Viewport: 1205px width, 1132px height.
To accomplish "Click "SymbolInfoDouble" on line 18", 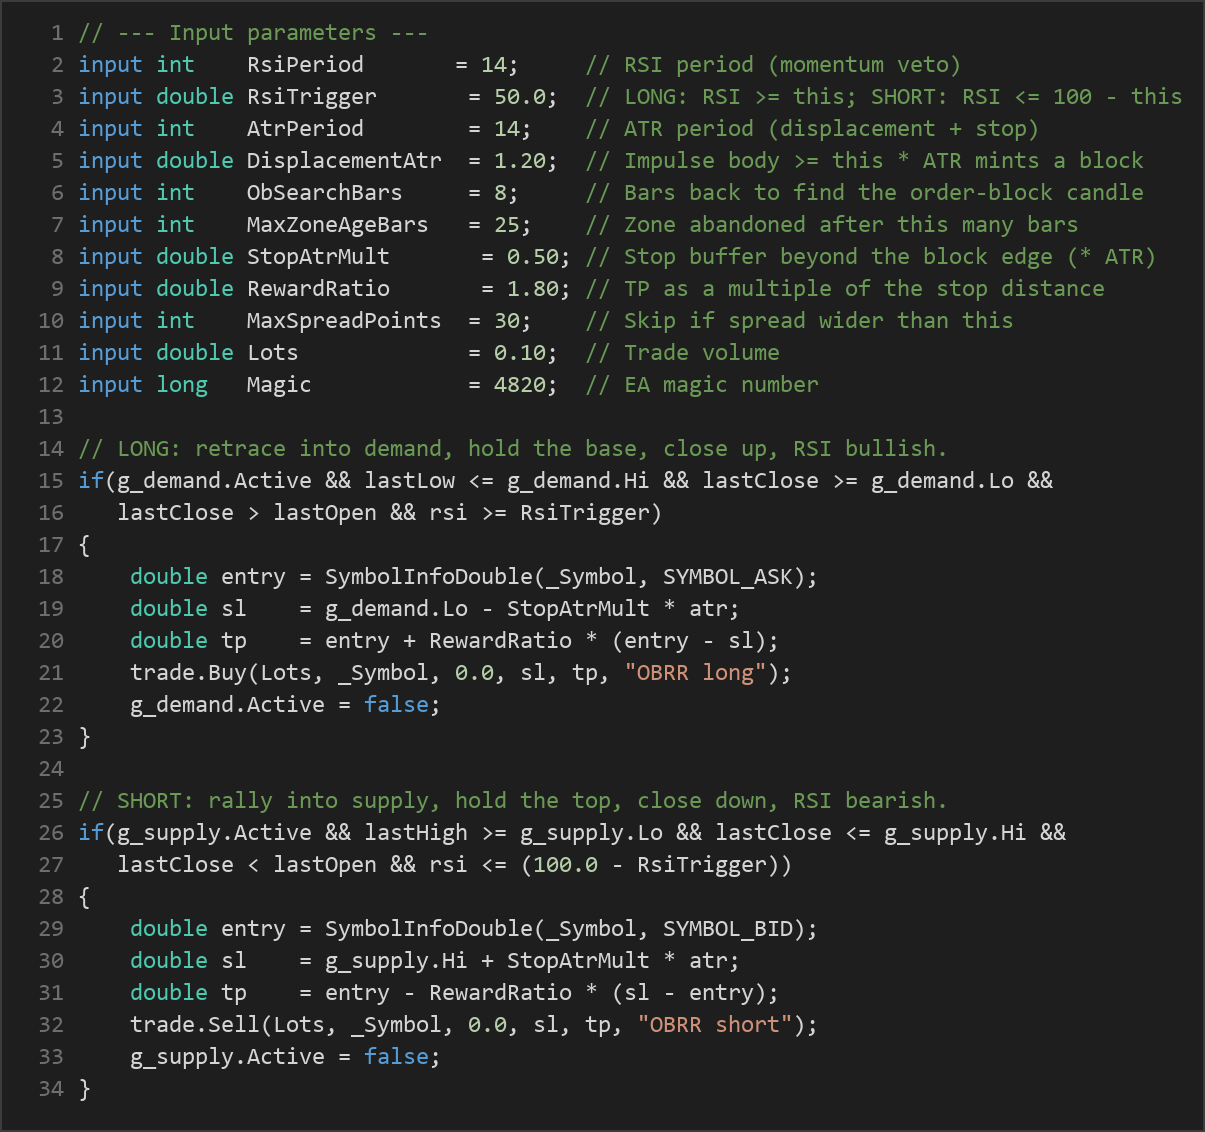I will pos(428,577).
